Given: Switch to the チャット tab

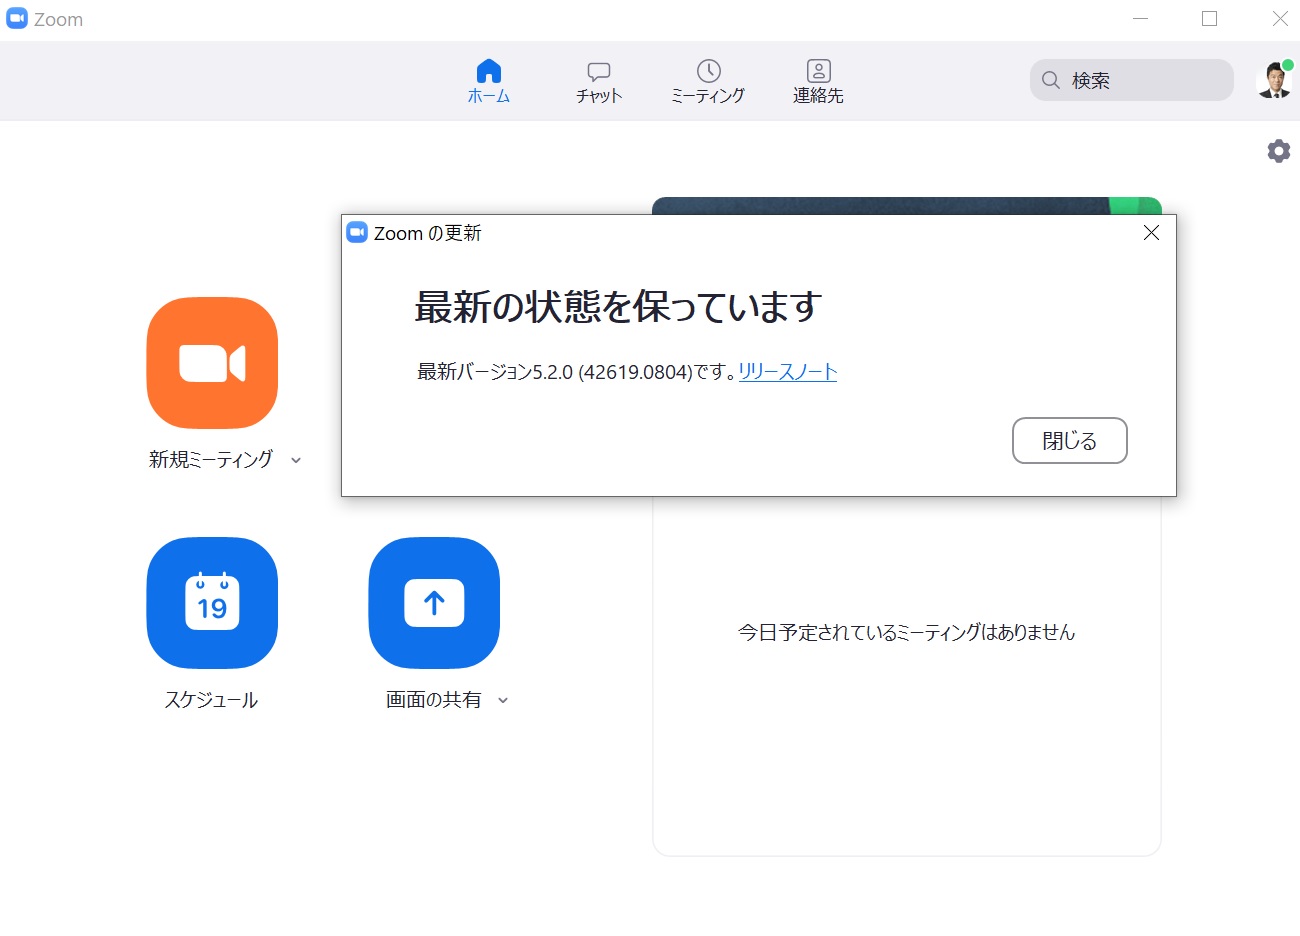Looking at the screenshot, I should point(599,82).
